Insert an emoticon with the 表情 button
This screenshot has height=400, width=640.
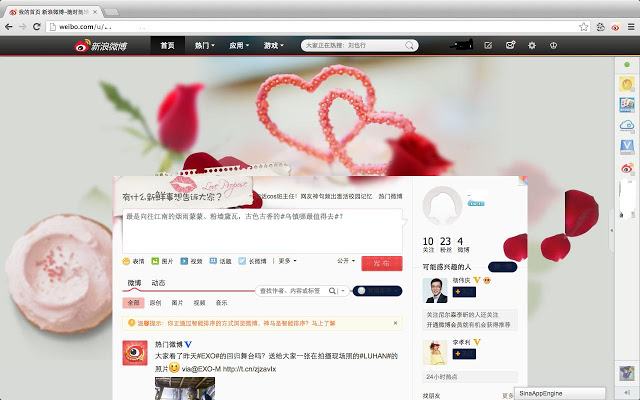tap(133, 261)
